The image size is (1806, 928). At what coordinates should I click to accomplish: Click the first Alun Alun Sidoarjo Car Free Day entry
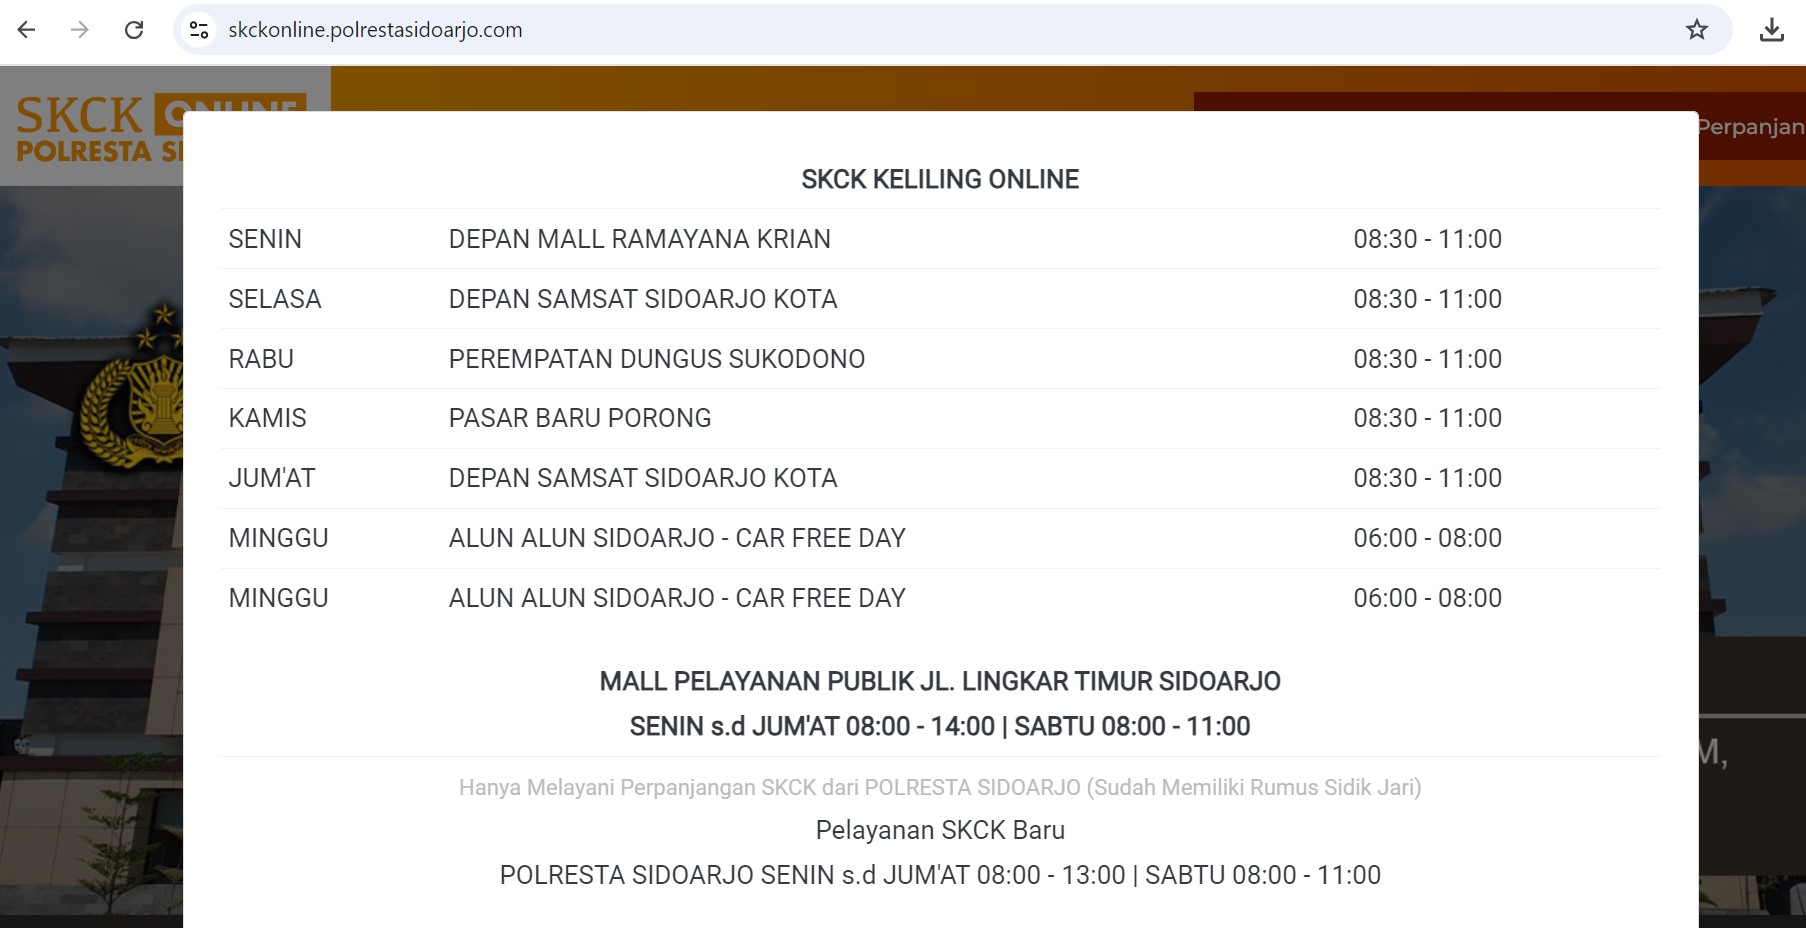click(x=676, y=538)
